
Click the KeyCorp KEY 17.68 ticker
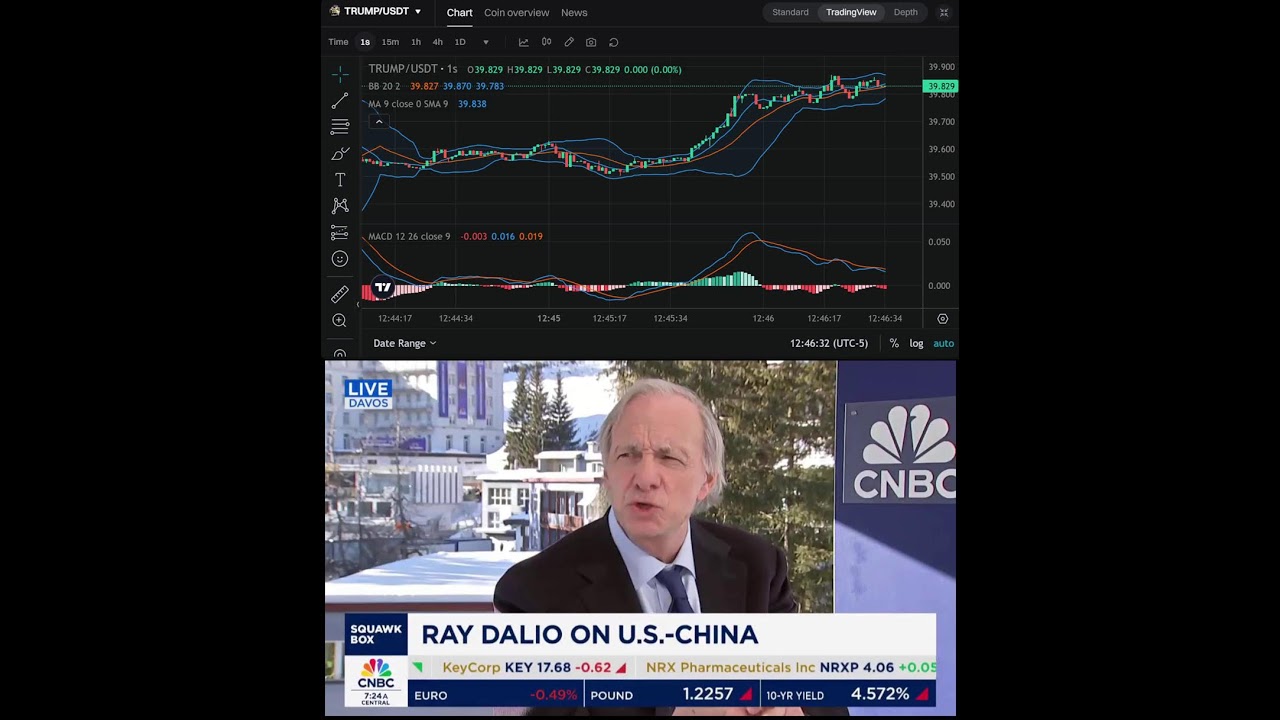tap(534, 667)
